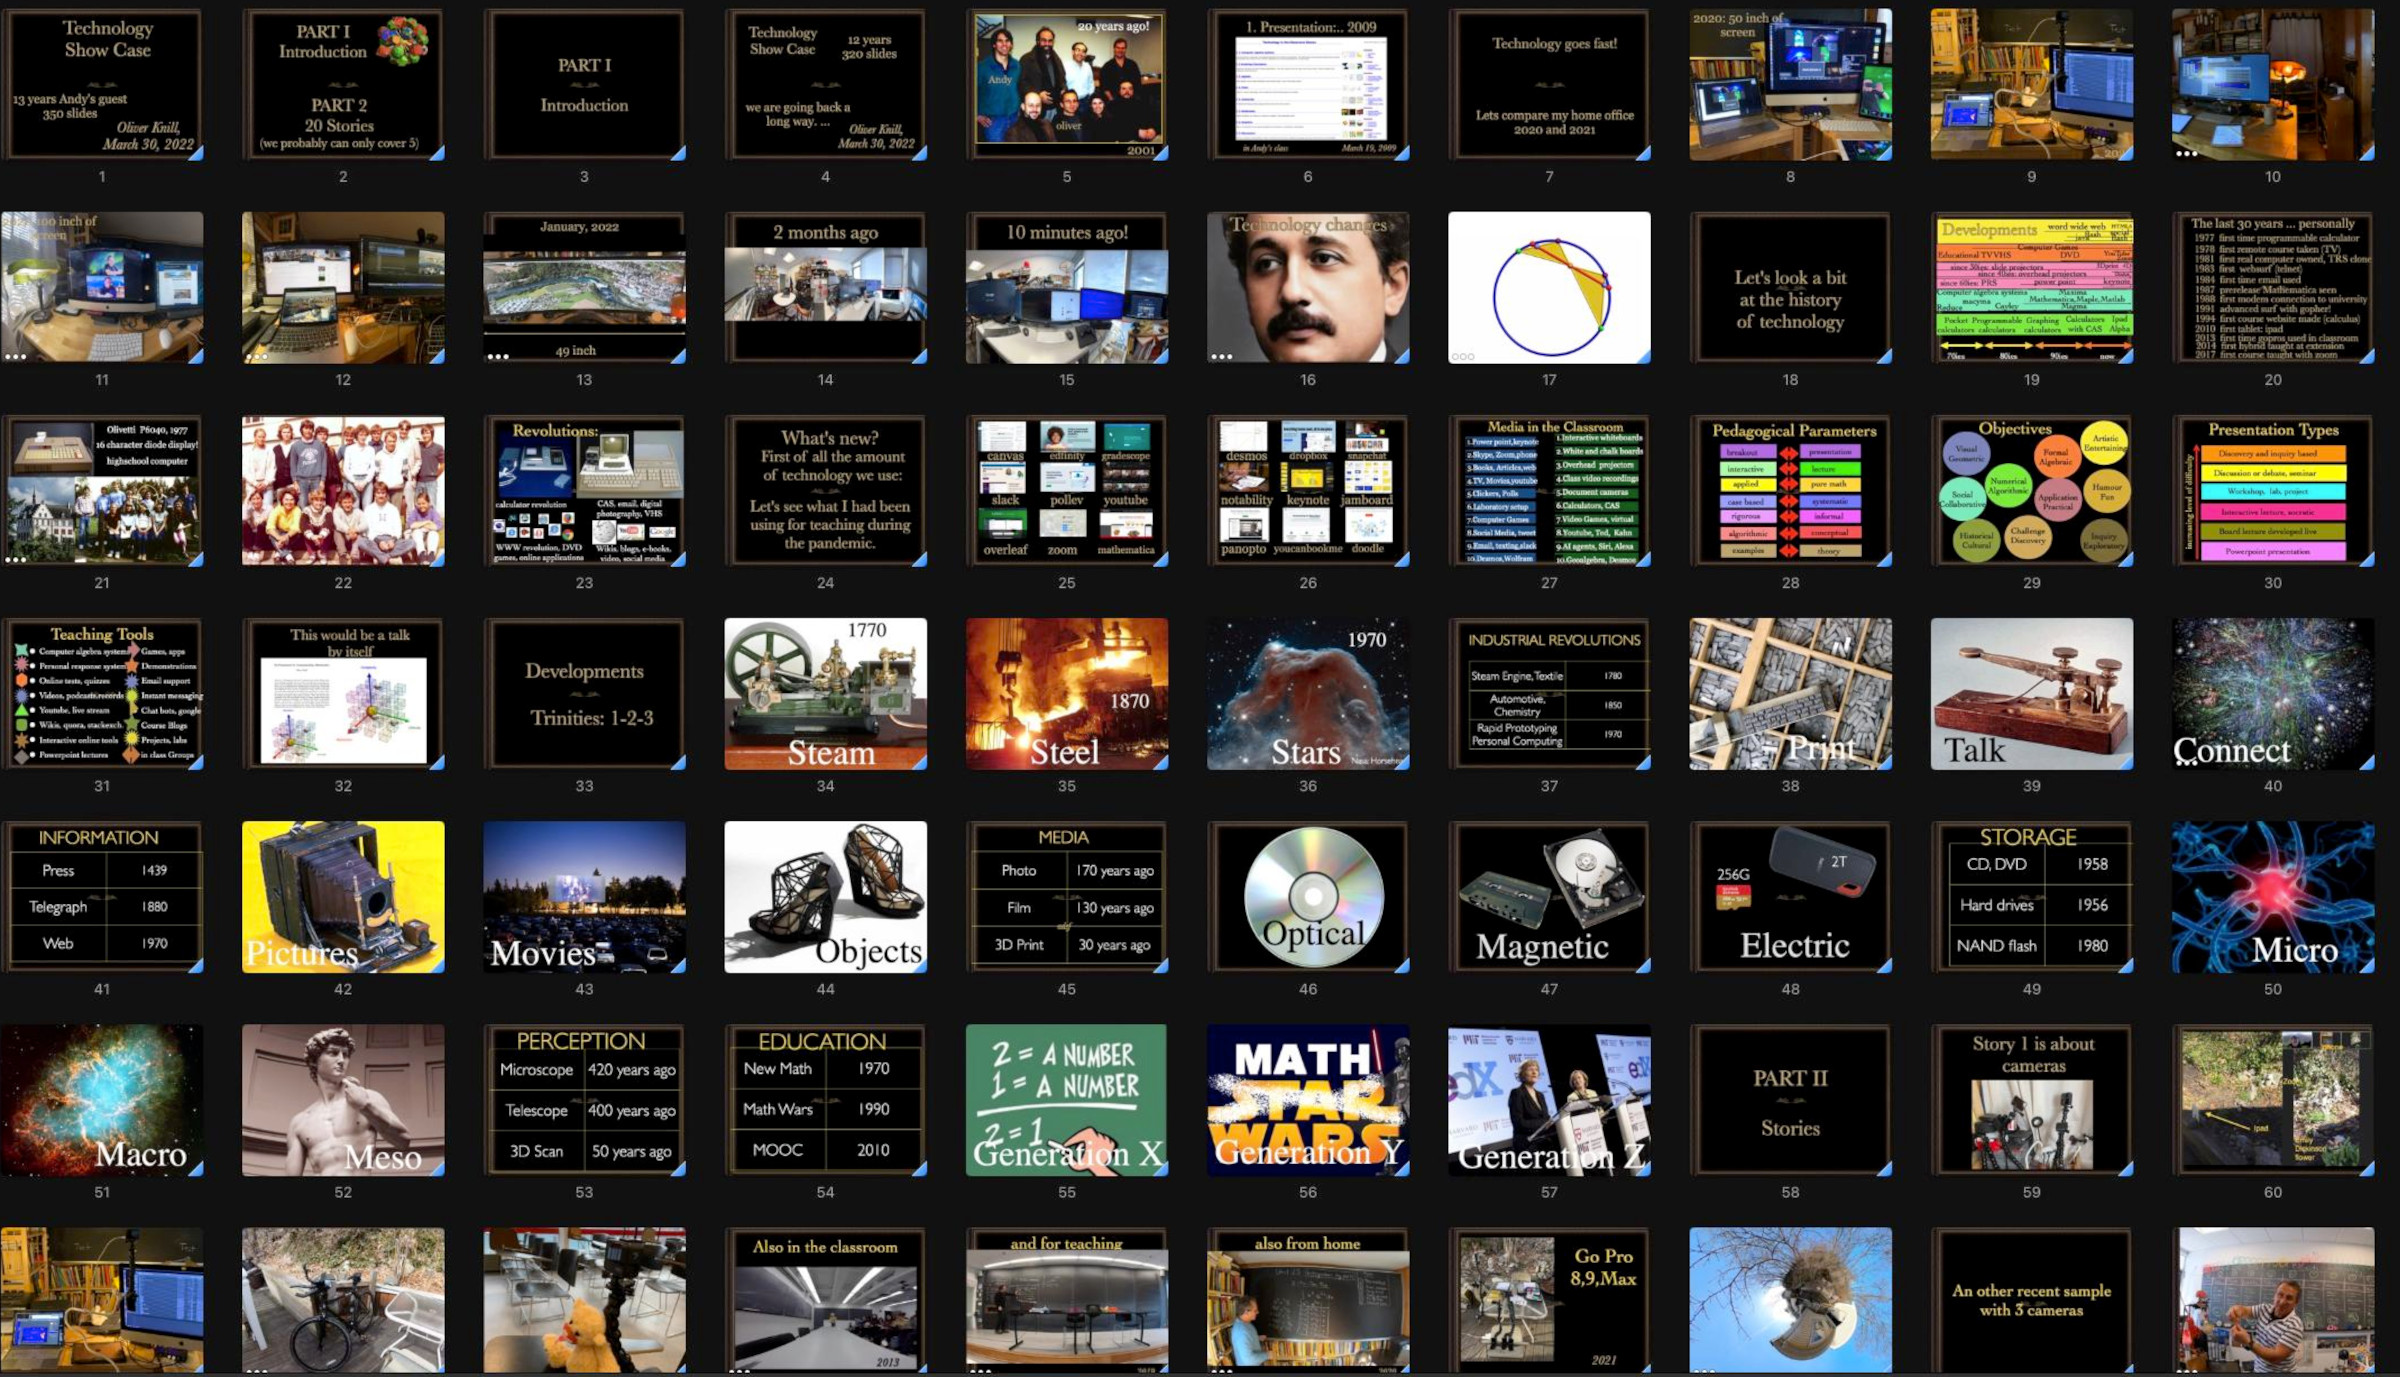
Task: Click the 'Pedagogical Parameters' slide 28
Action: [1790, 491]
